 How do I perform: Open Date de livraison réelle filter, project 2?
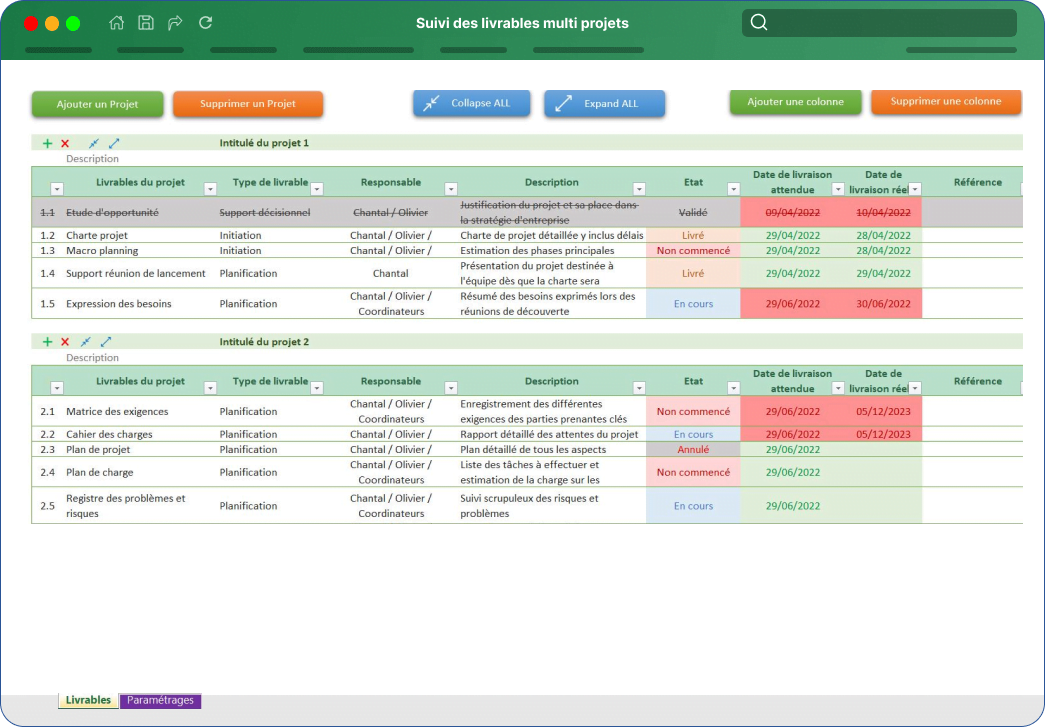click(x=916, y=388)
